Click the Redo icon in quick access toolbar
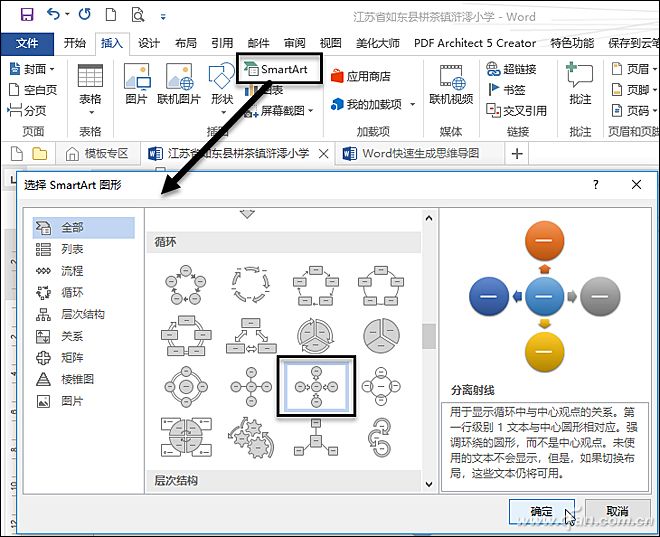Screen dimensions: 660x537 pyautogui.click(x=85, y=14)
